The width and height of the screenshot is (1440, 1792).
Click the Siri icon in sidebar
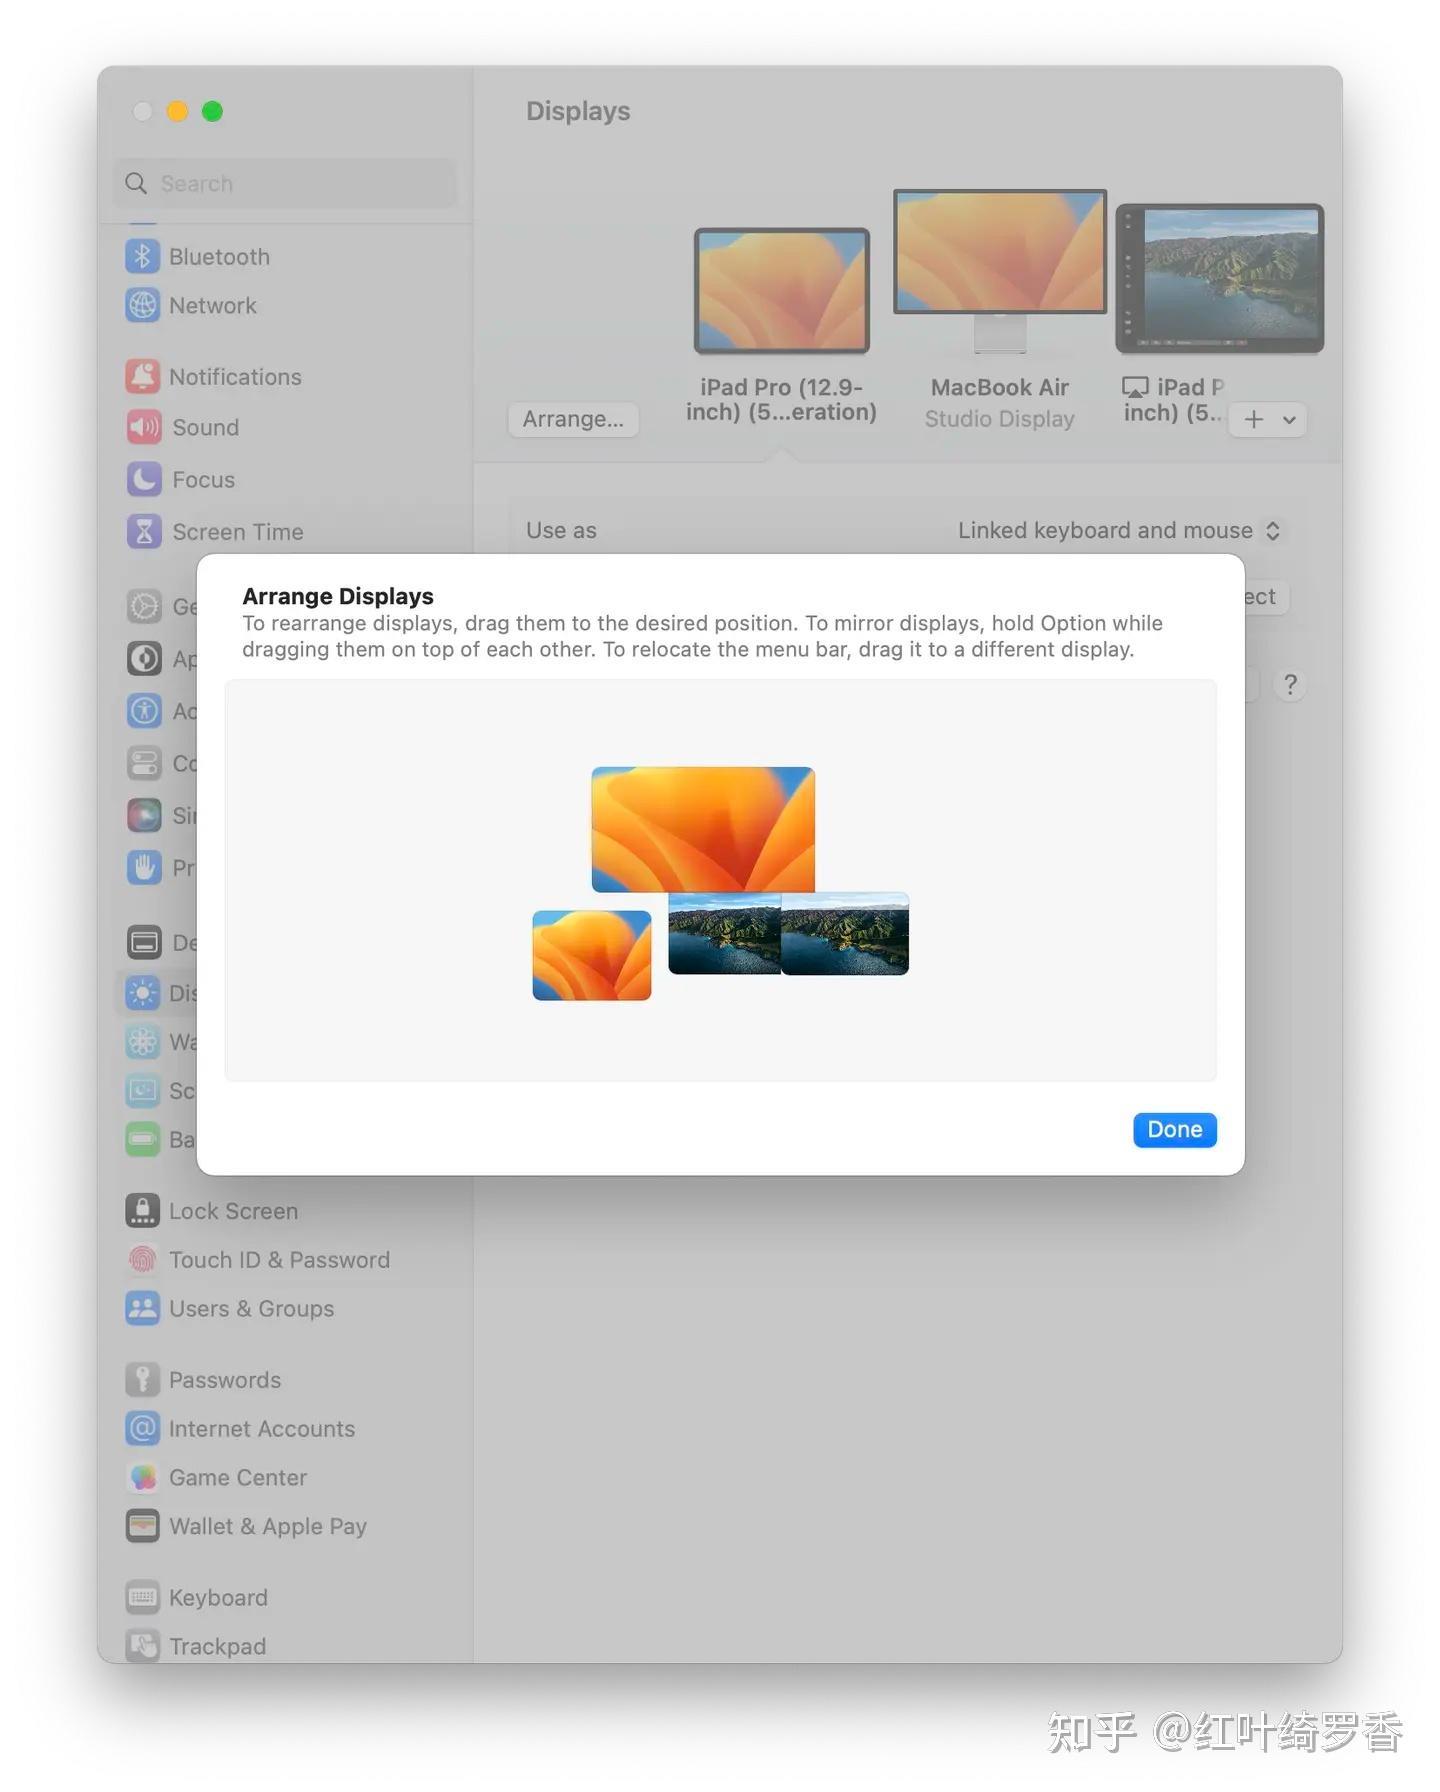144,815
